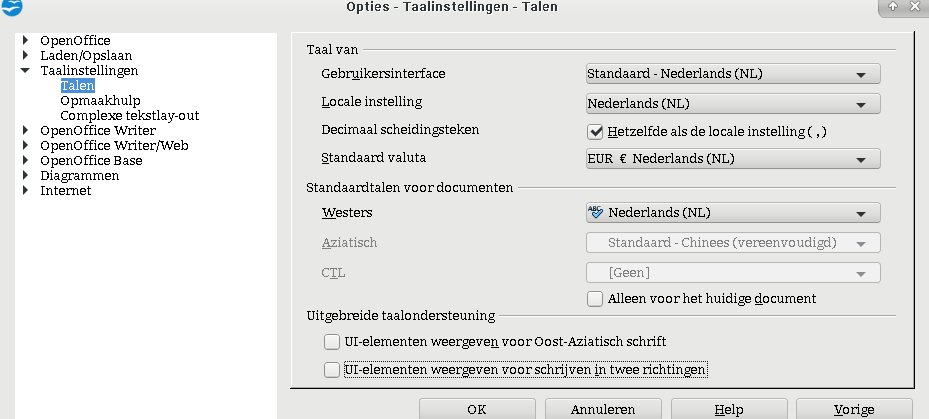Expand the Diagrammen tree node
Screen dimensions: 929x419
[25, 176]
